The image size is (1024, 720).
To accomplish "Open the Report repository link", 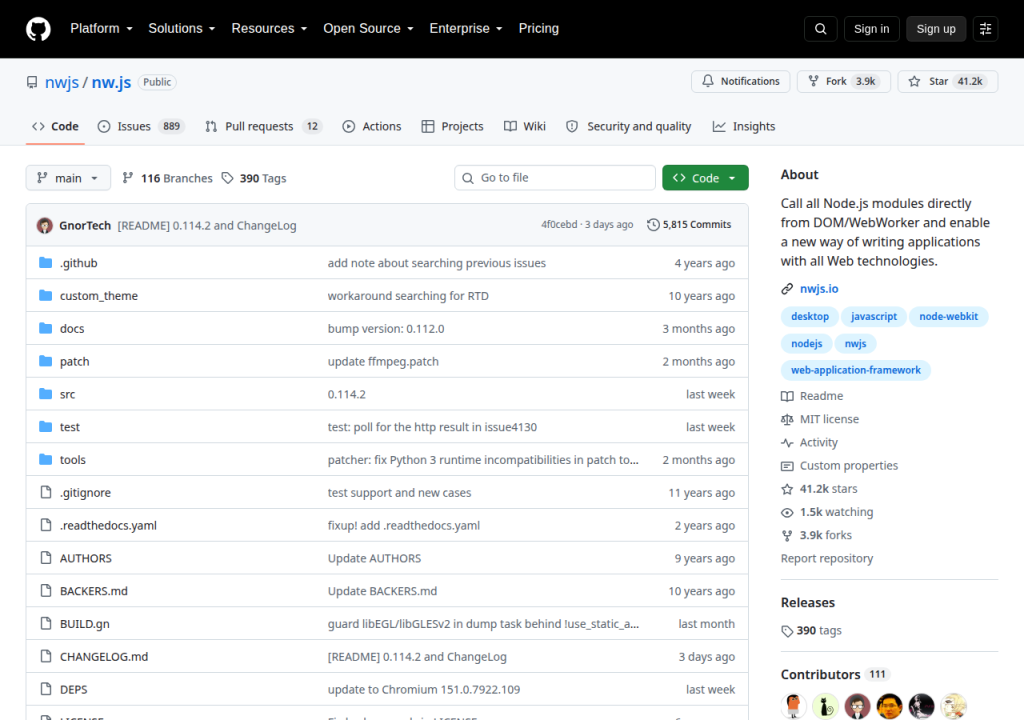I will [x=827, y=559].
